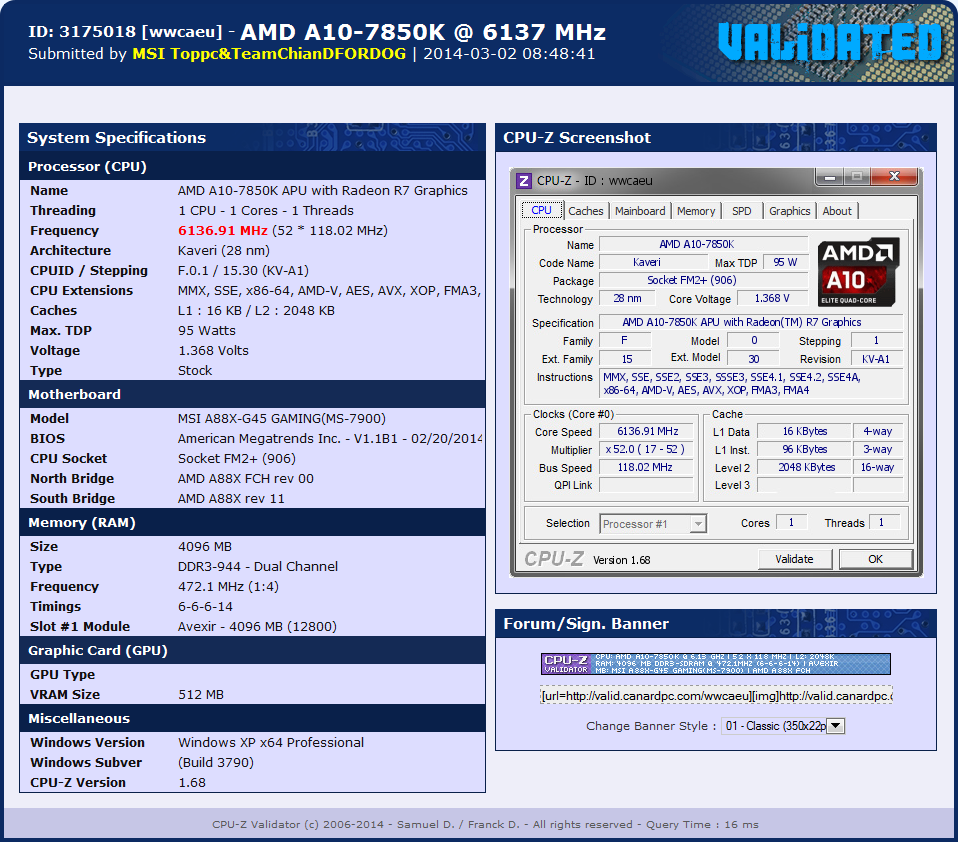958x842 pixels.
Task: Switch to the Mainboard tab
Action: coord(640,211)
